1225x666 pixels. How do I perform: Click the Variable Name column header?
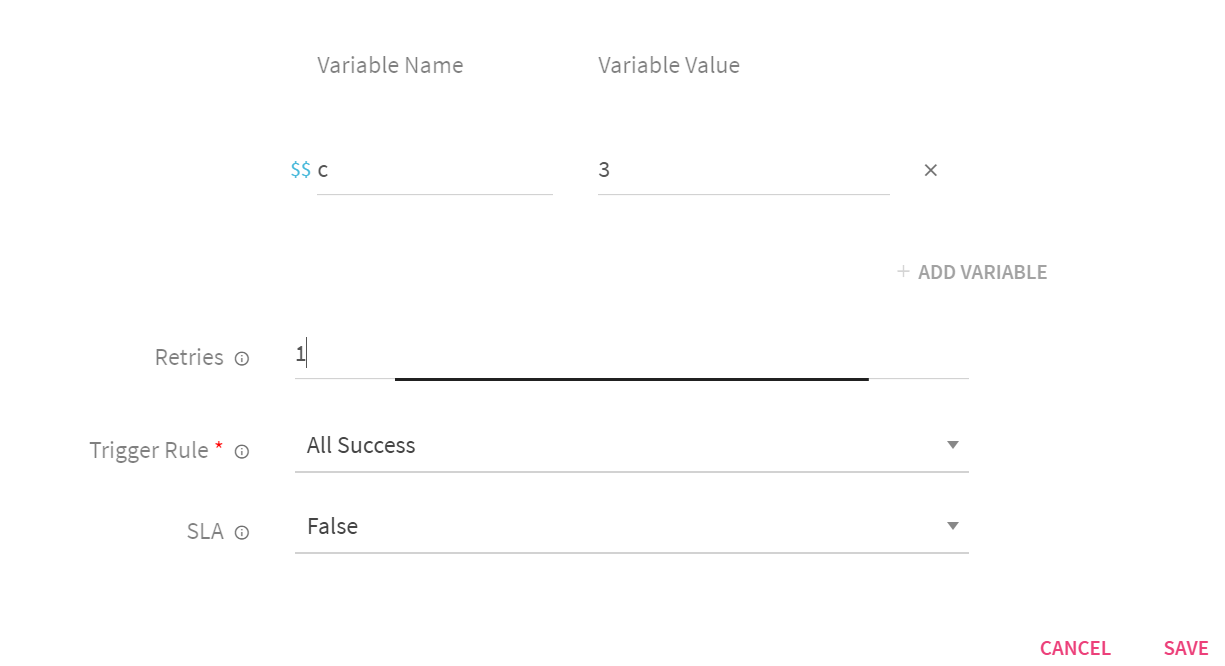[x=390, y=66]
